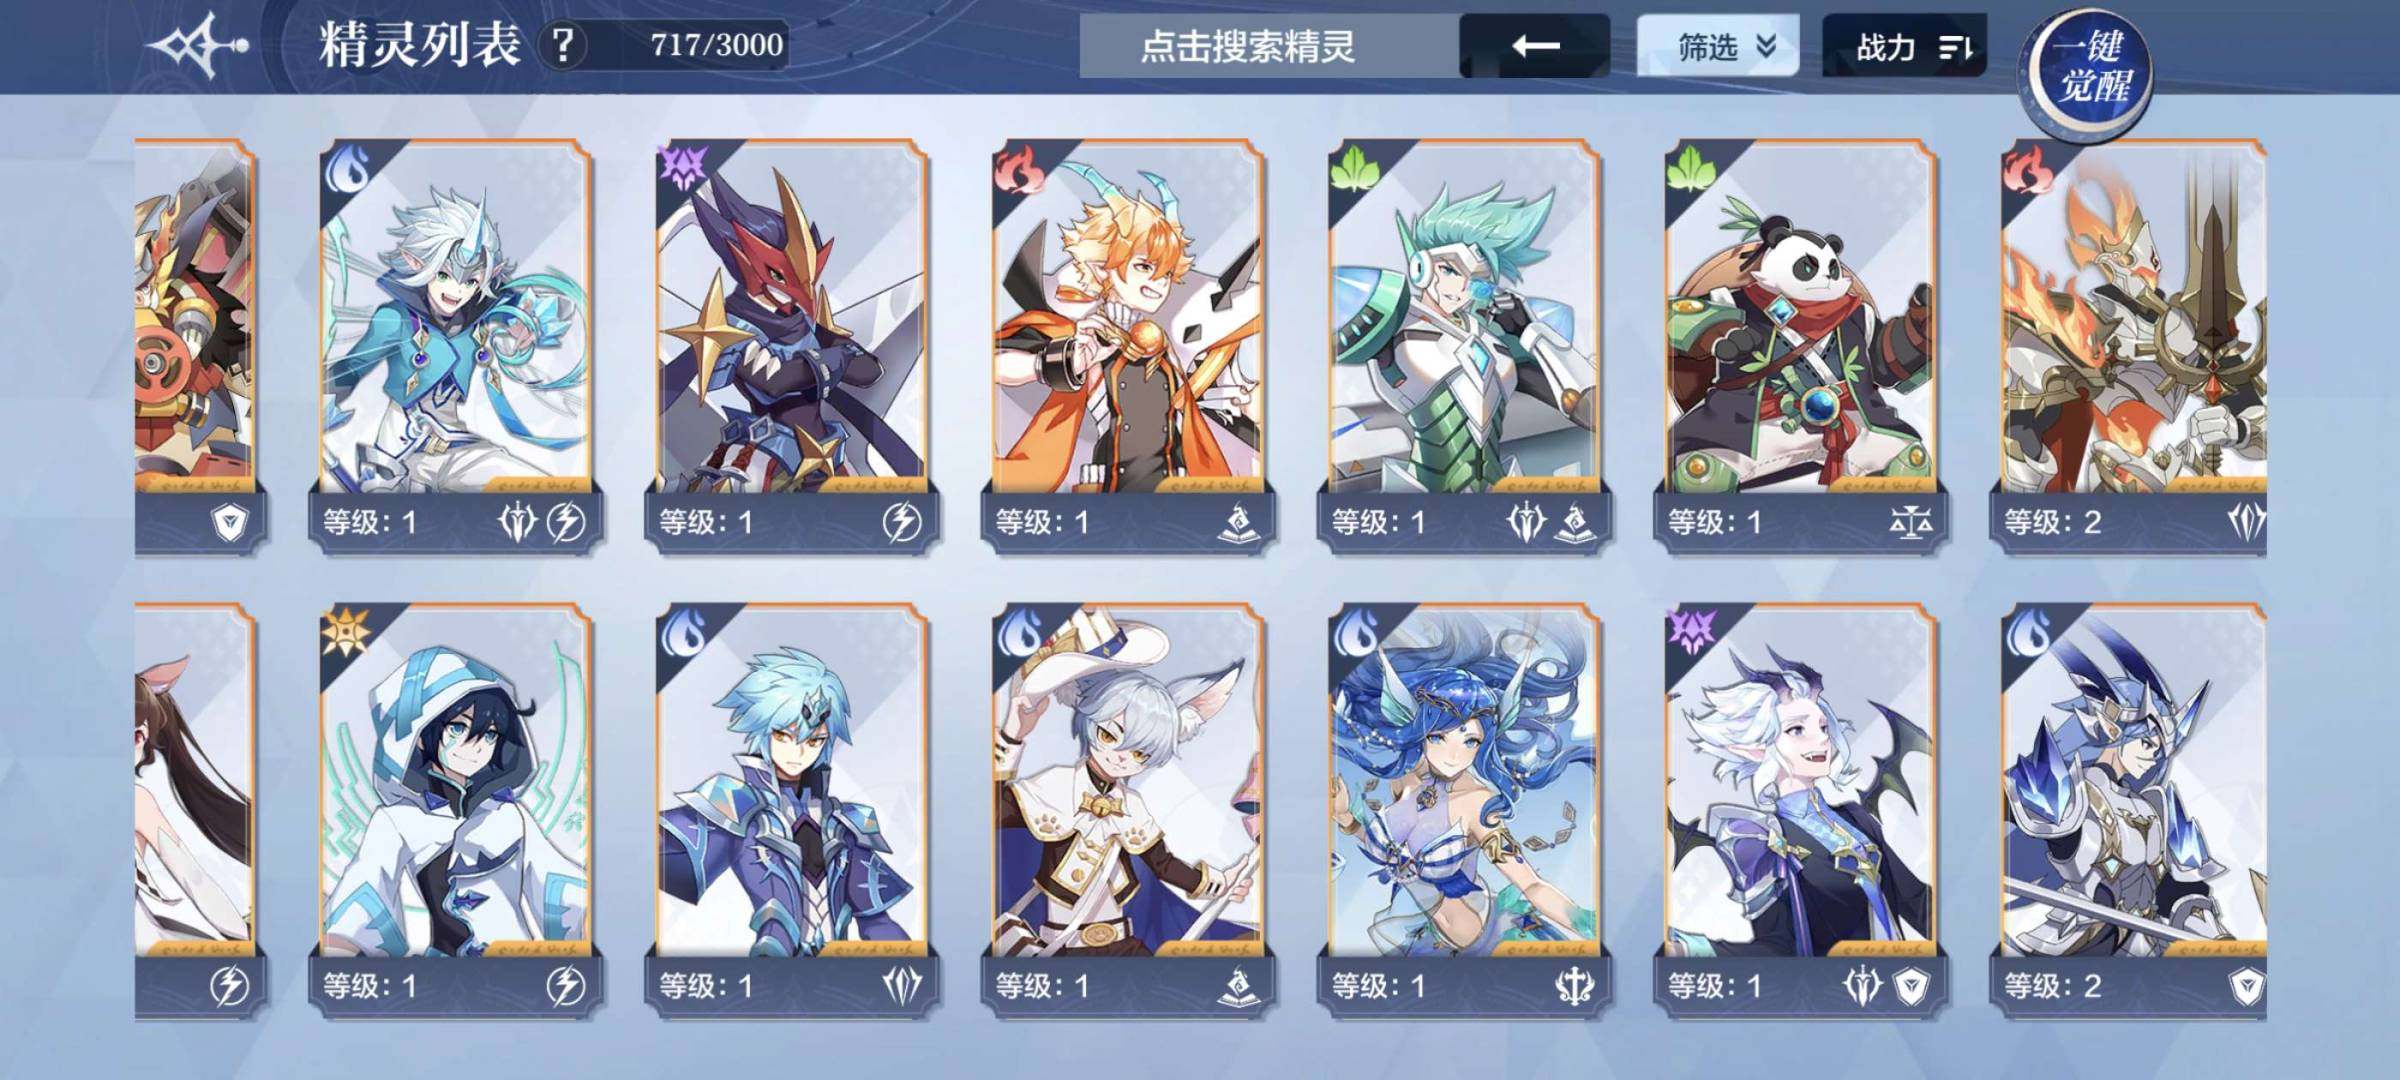Open the panda spirit card

(x=1801, y=343)
